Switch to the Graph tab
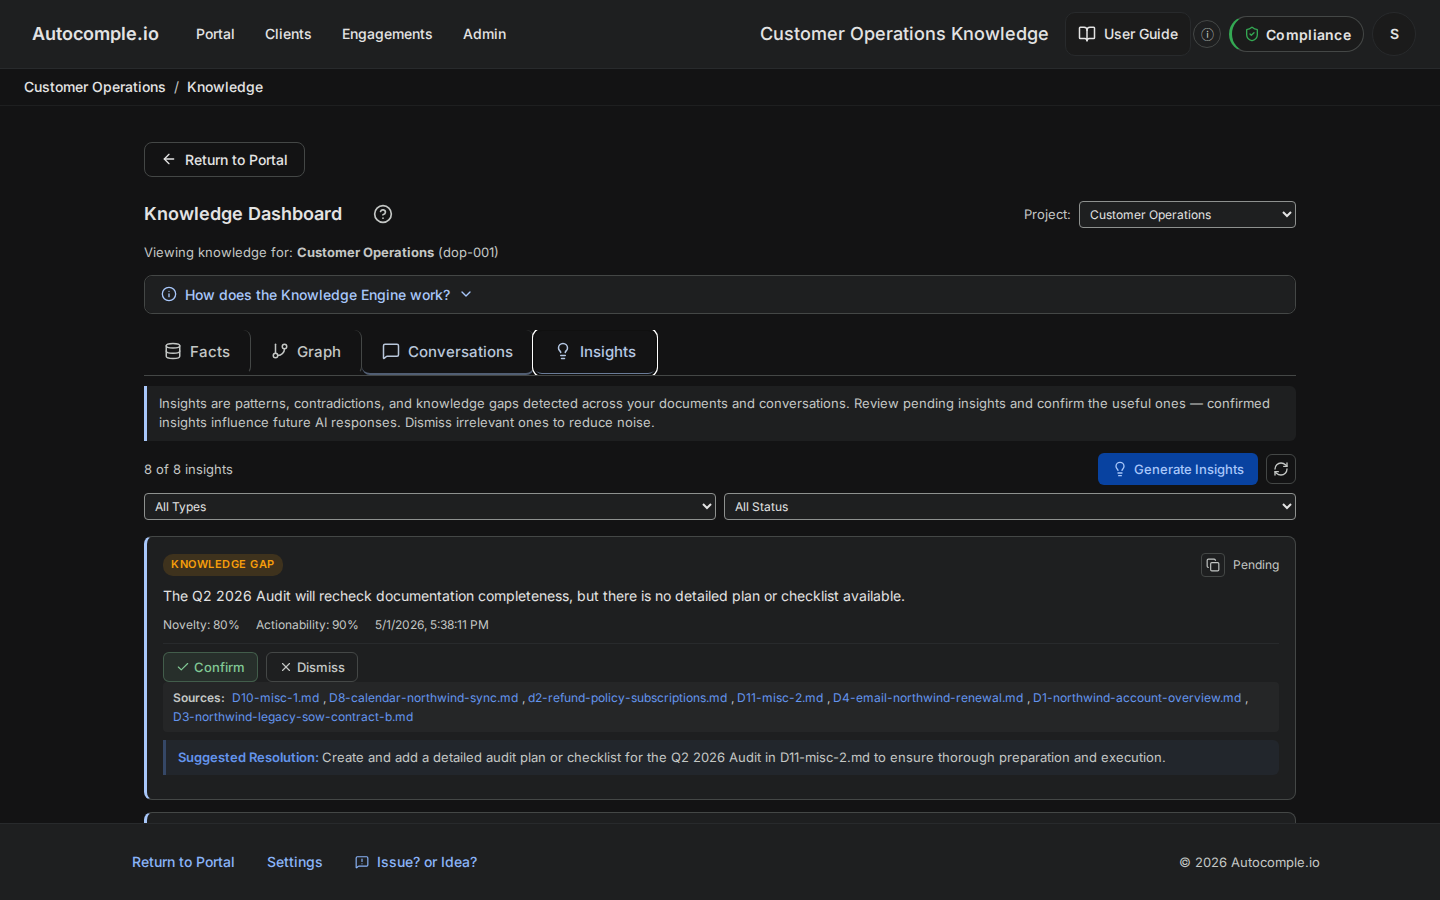 [x=306, y=352]
